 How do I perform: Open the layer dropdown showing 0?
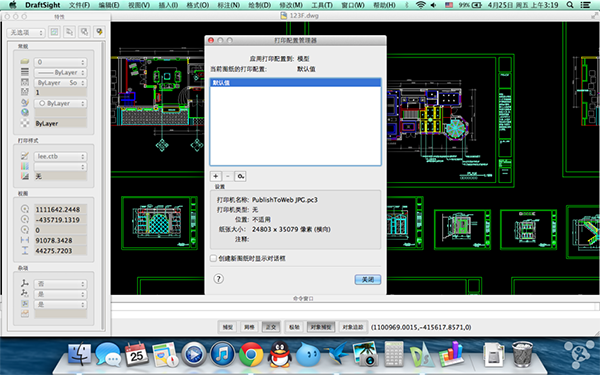coord(60,62)
